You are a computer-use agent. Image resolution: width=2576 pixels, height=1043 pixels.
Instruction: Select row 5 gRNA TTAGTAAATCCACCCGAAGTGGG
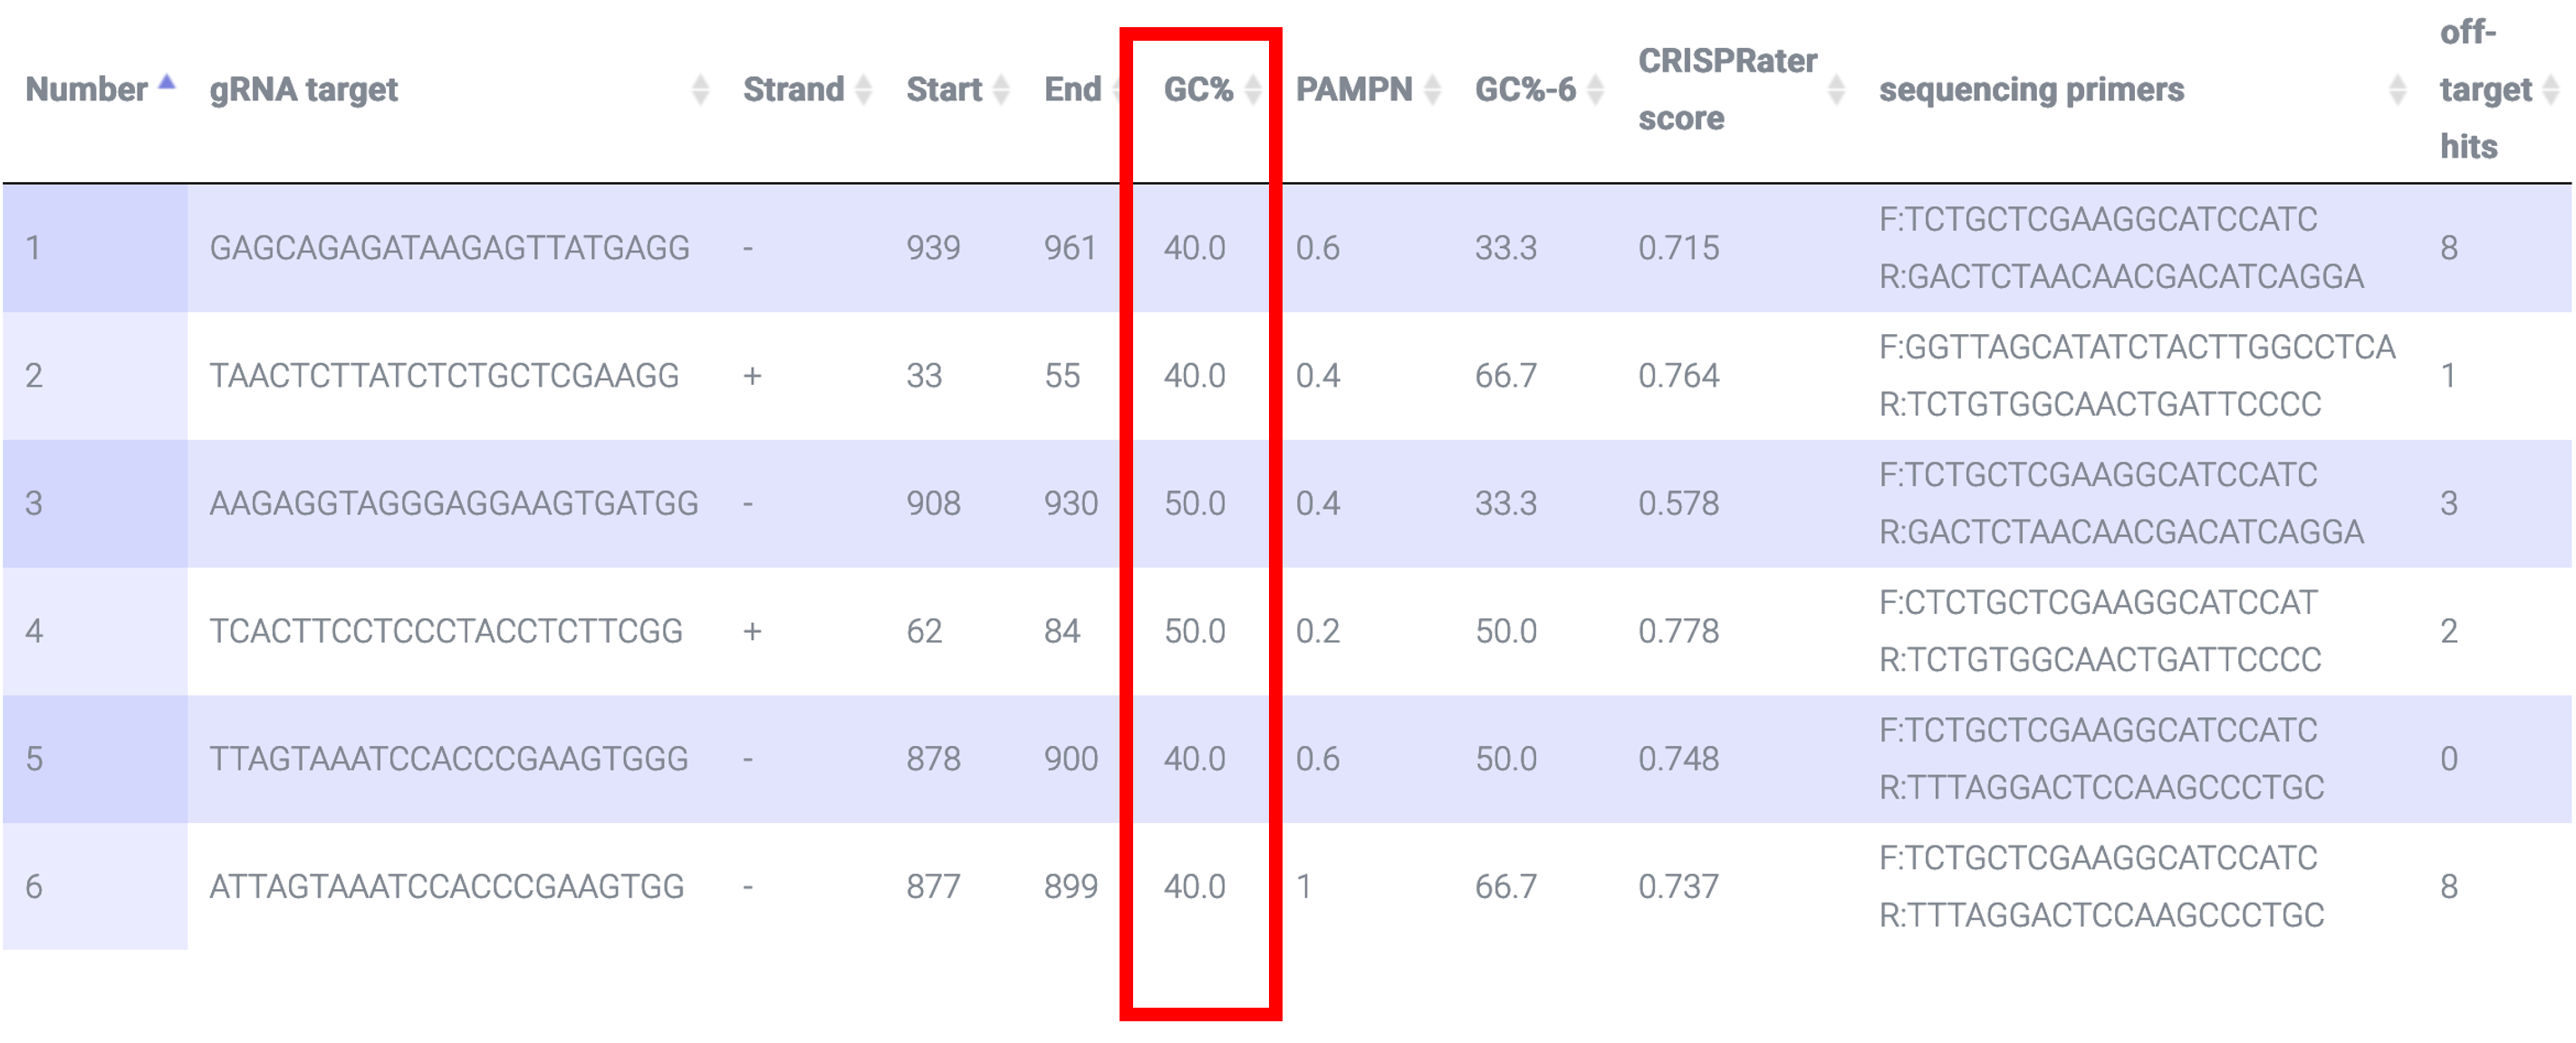tap(448, 759)
